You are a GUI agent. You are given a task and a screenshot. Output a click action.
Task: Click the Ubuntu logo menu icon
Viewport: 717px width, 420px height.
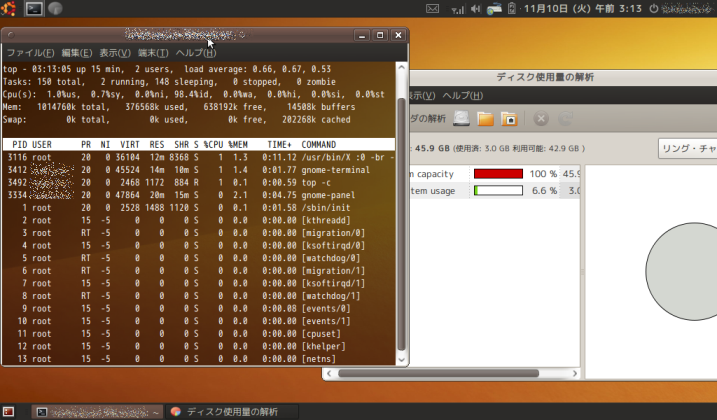pyautogui.click(x=8, y=8)
